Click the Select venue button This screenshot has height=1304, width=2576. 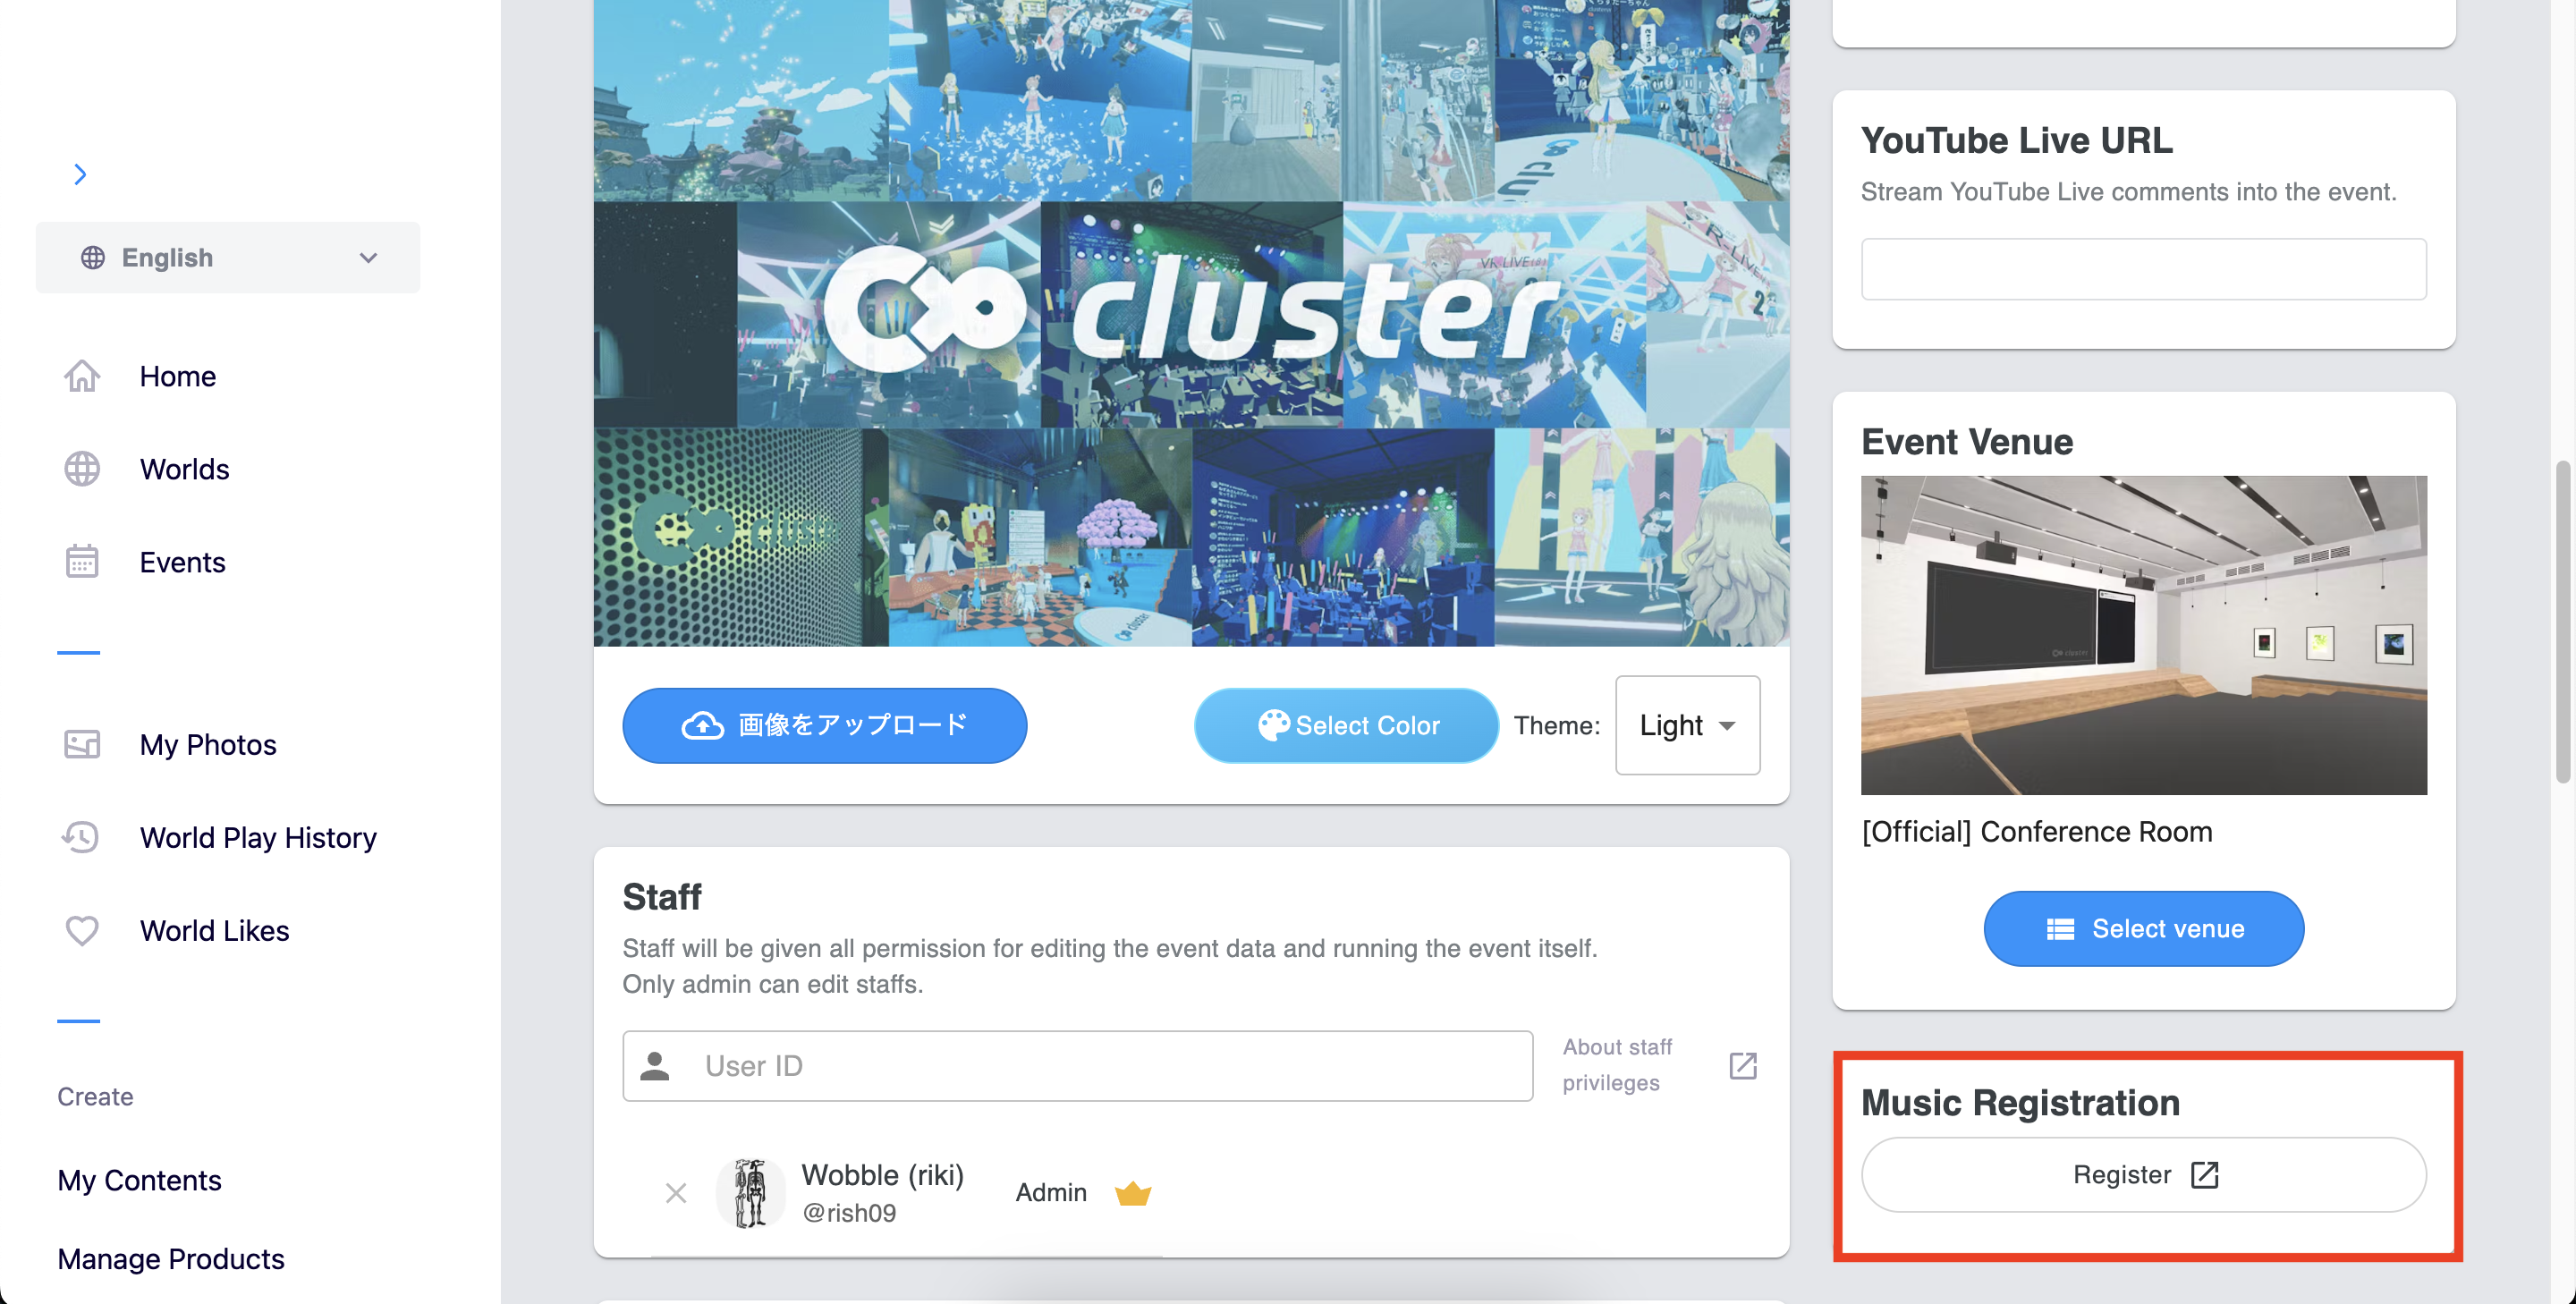pos(2143,929)
